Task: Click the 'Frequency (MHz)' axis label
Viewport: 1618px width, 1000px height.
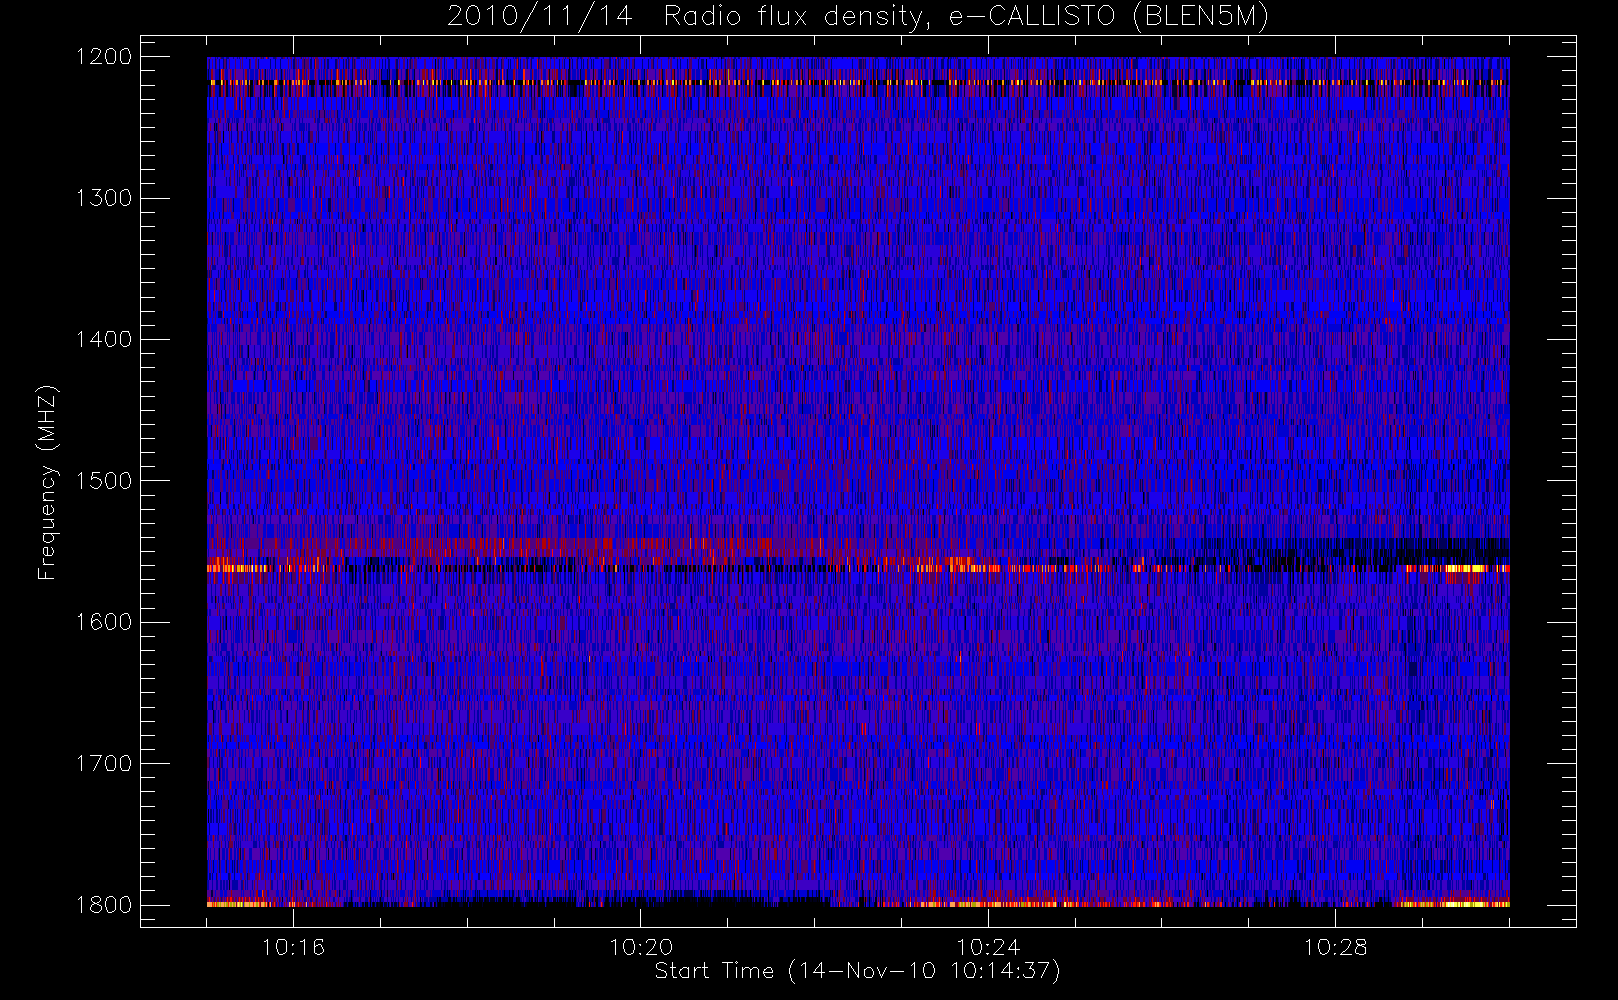Action: 47,482
